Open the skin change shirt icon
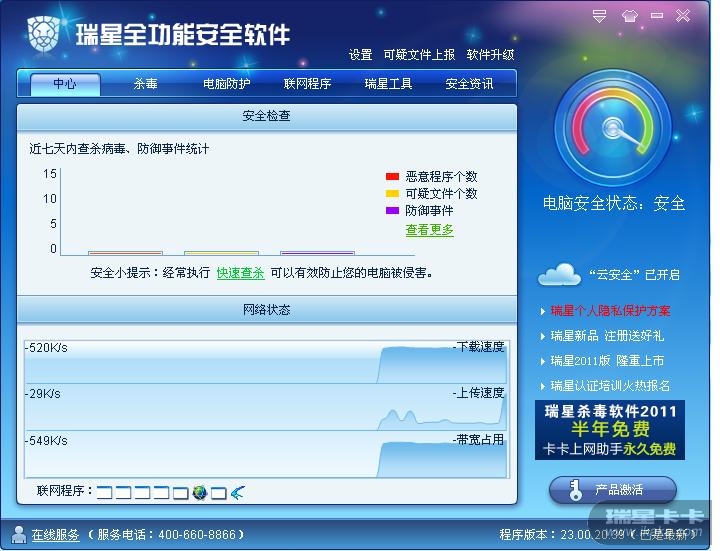 point(630,16)
